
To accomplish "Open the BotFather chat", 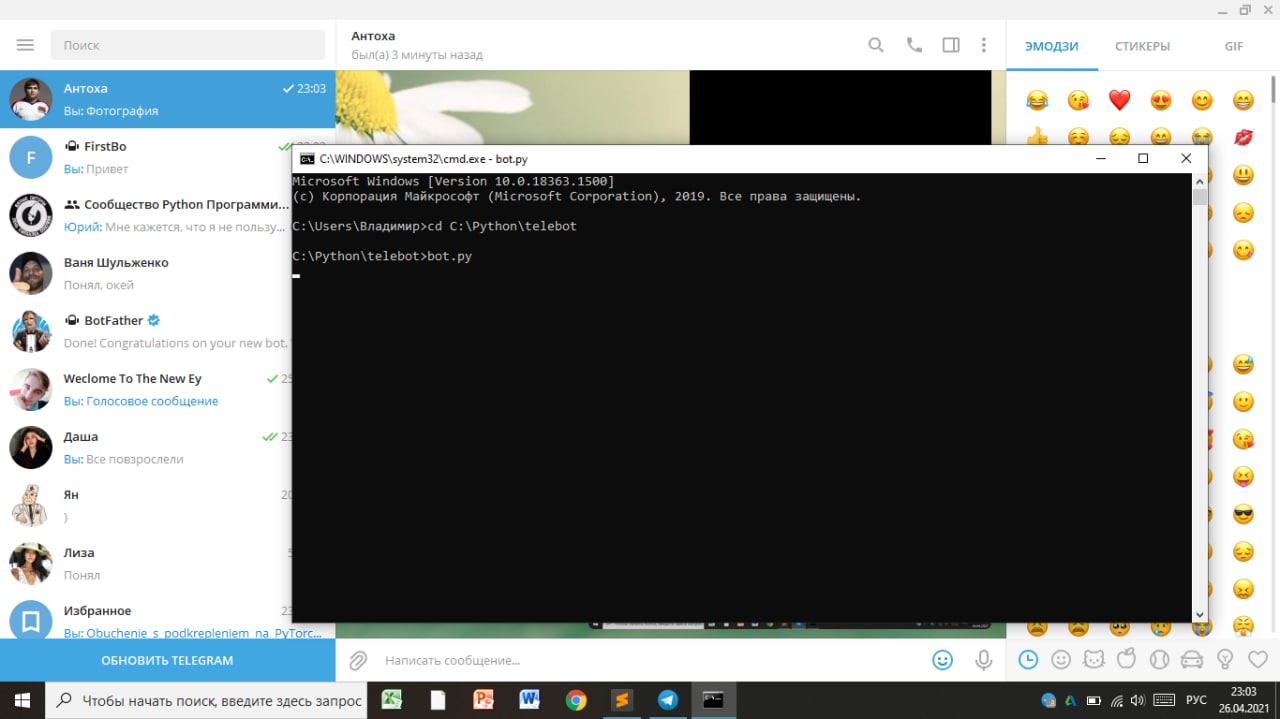I will pos(167,331).
